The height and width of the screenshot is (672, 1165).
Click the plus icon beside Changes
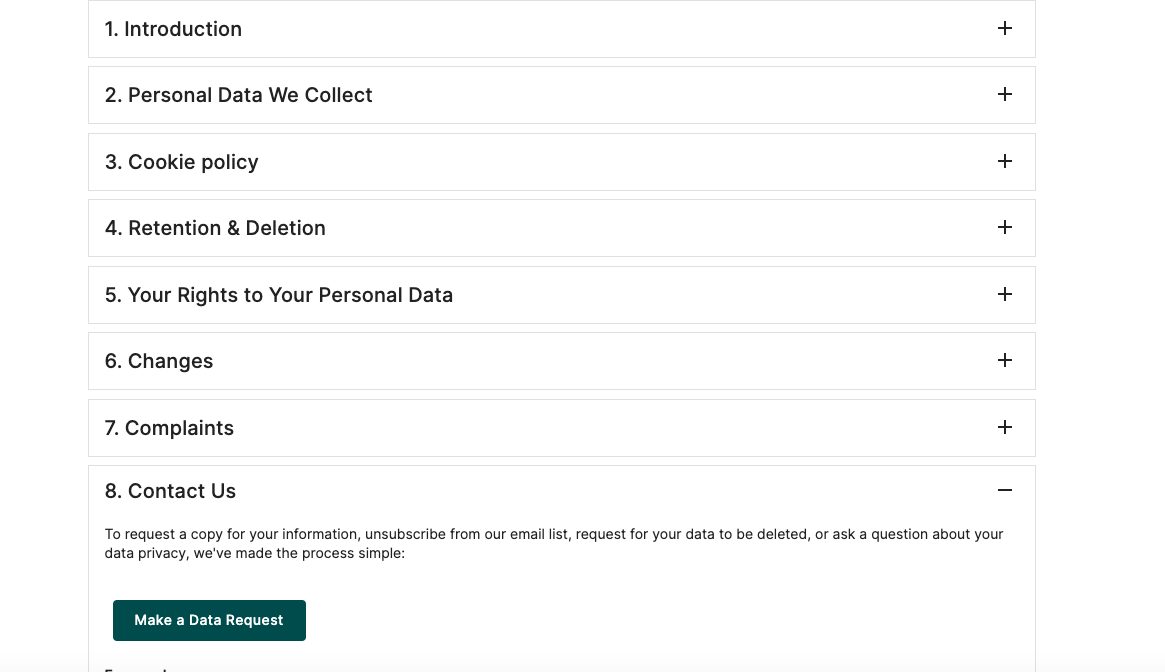click(1005, 360)
